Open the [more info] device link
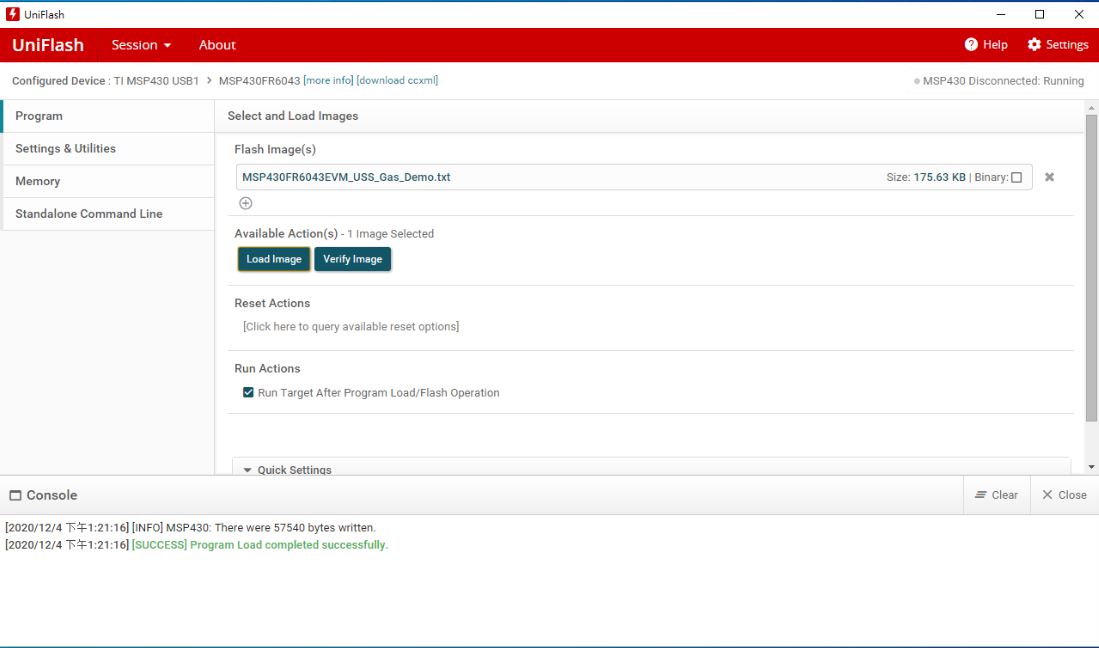The width and height of the screenshot is (1099, 648). pyautogui.click(x=328, y=81)
